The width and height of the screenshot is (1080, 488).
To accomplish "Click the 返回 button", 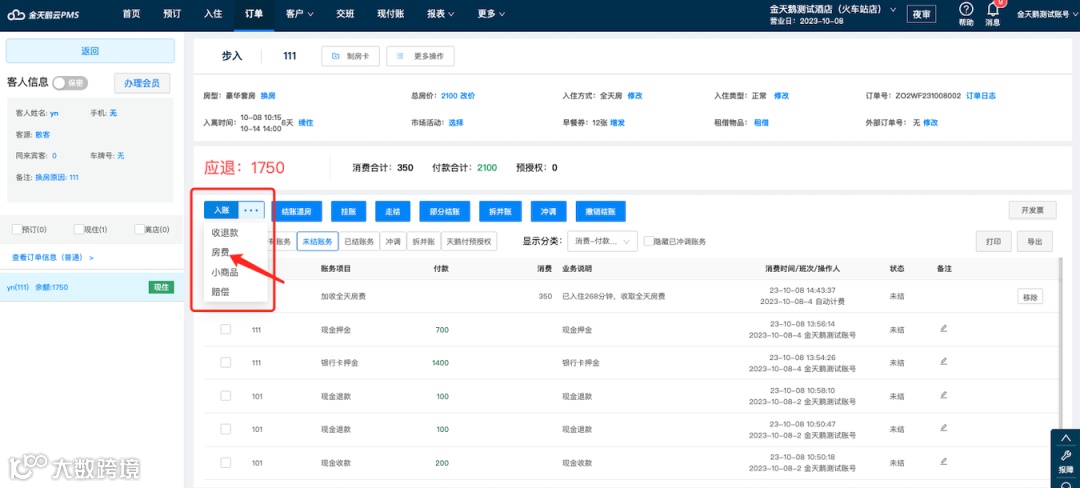I will tap(90, 51).
